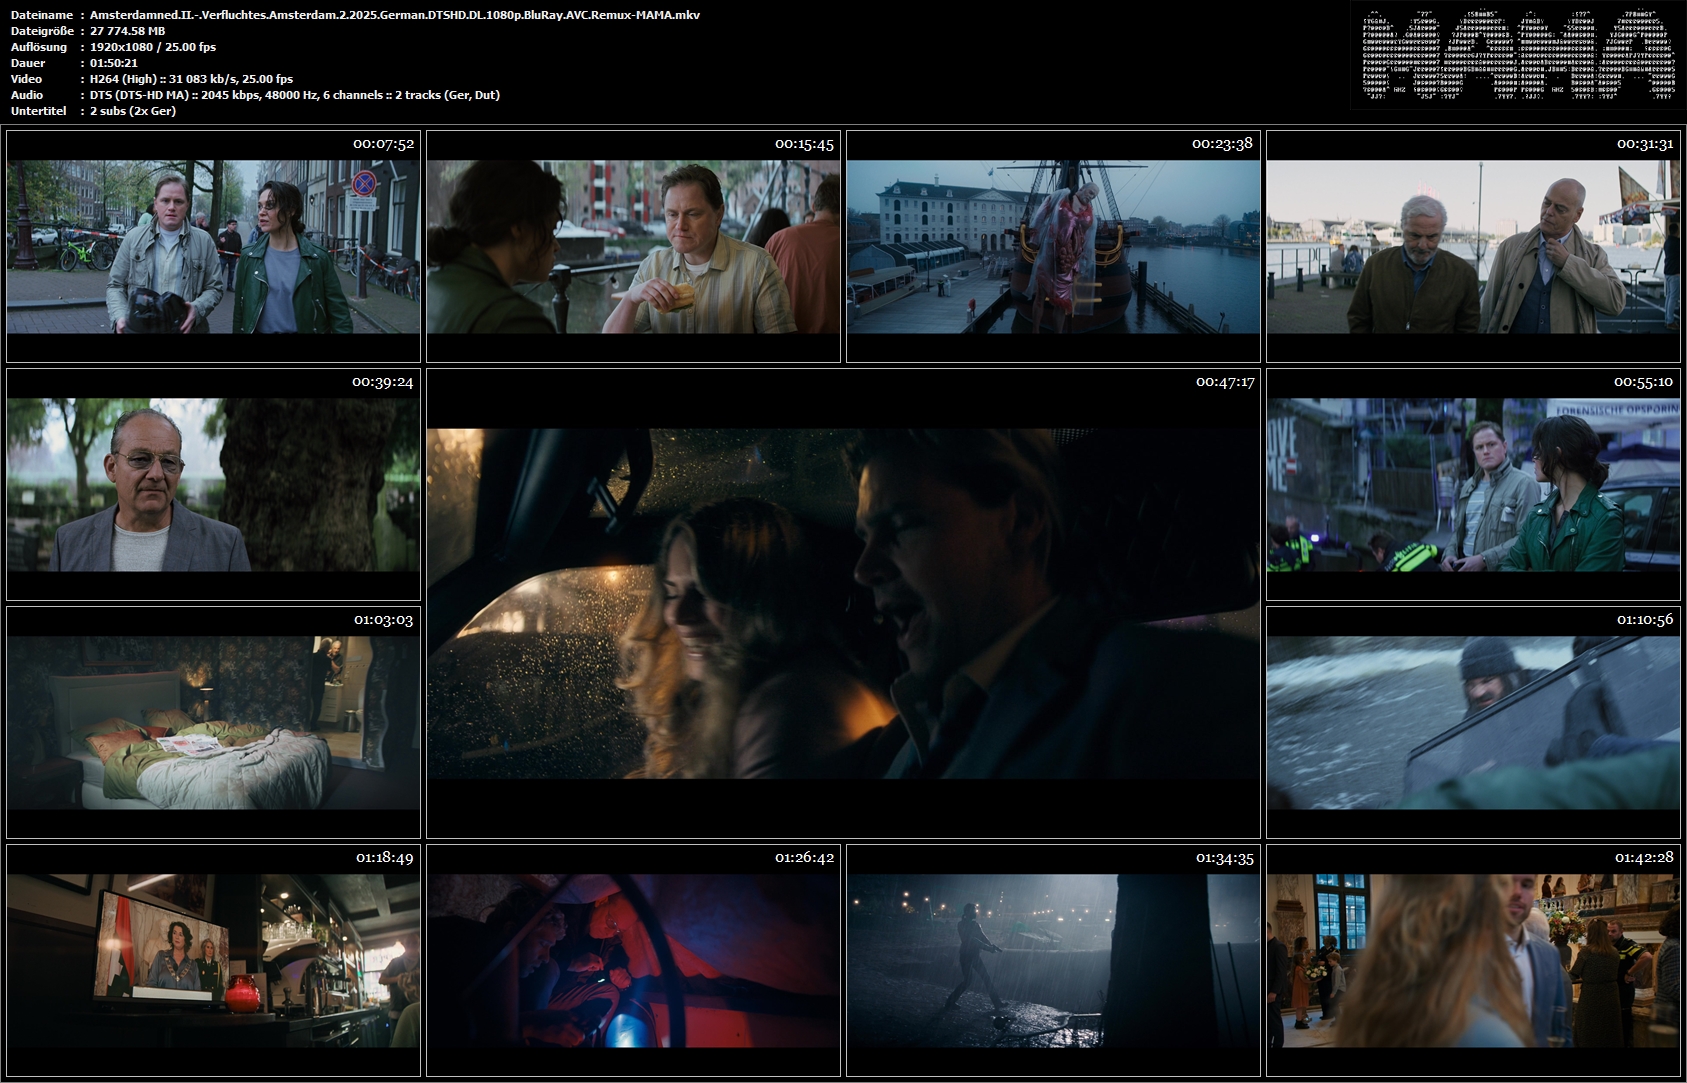
Task: Click the Dauer label
Action: [28, 63]
